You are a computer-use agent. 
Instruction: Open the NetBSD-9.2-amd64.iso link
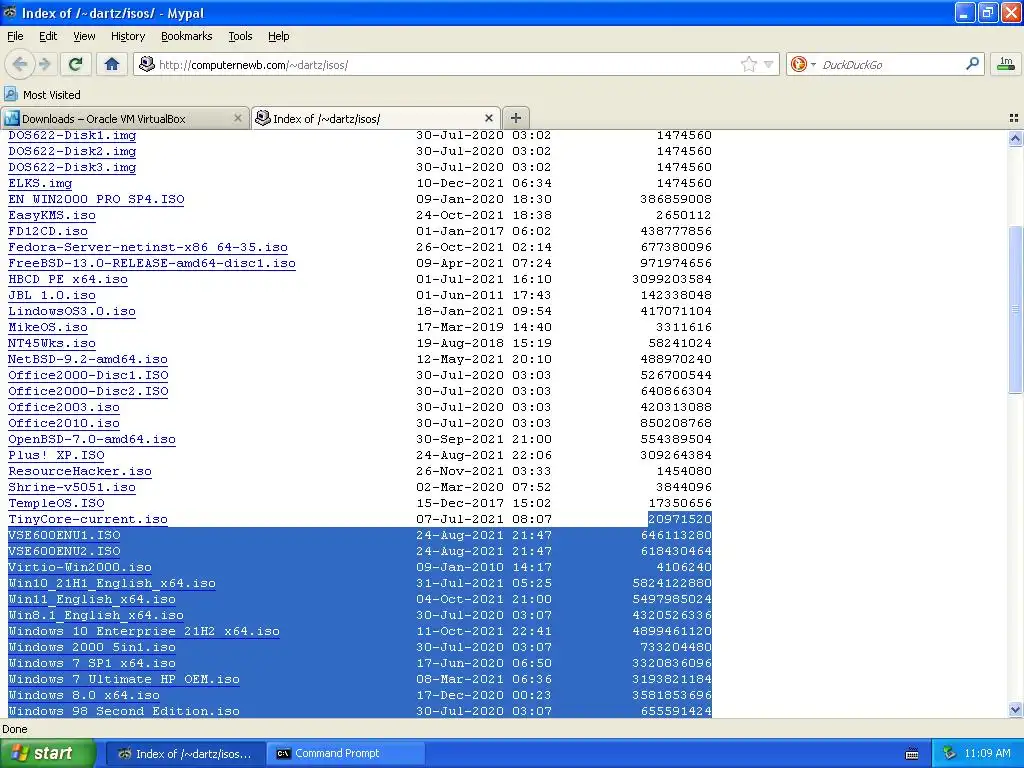click(88, 359)
